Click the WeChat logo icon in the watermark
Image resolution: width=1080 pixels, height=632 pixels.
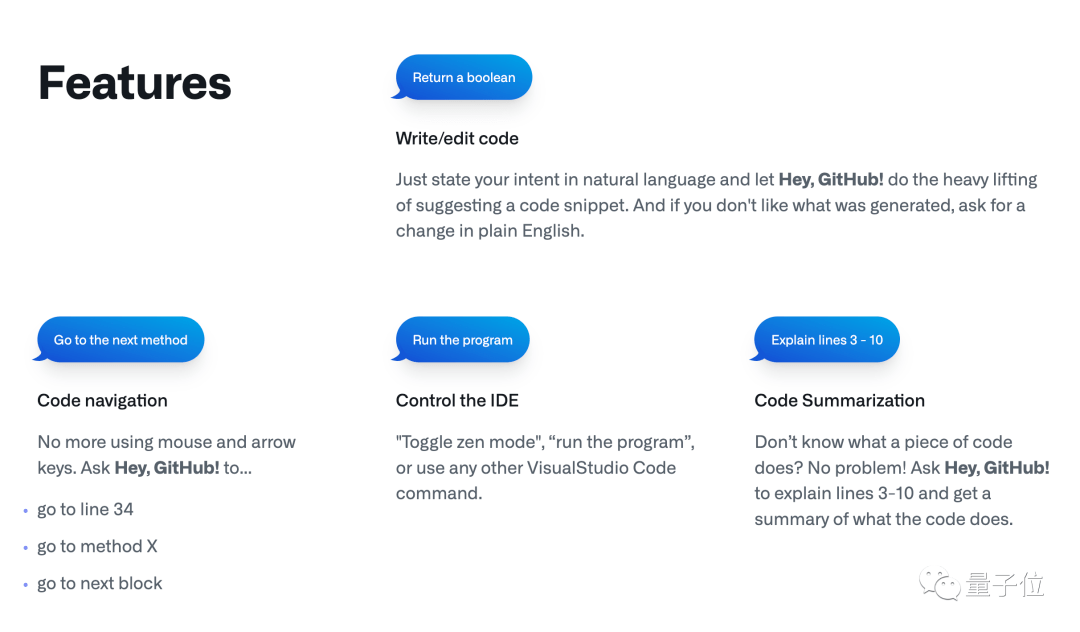coord(939,584)
